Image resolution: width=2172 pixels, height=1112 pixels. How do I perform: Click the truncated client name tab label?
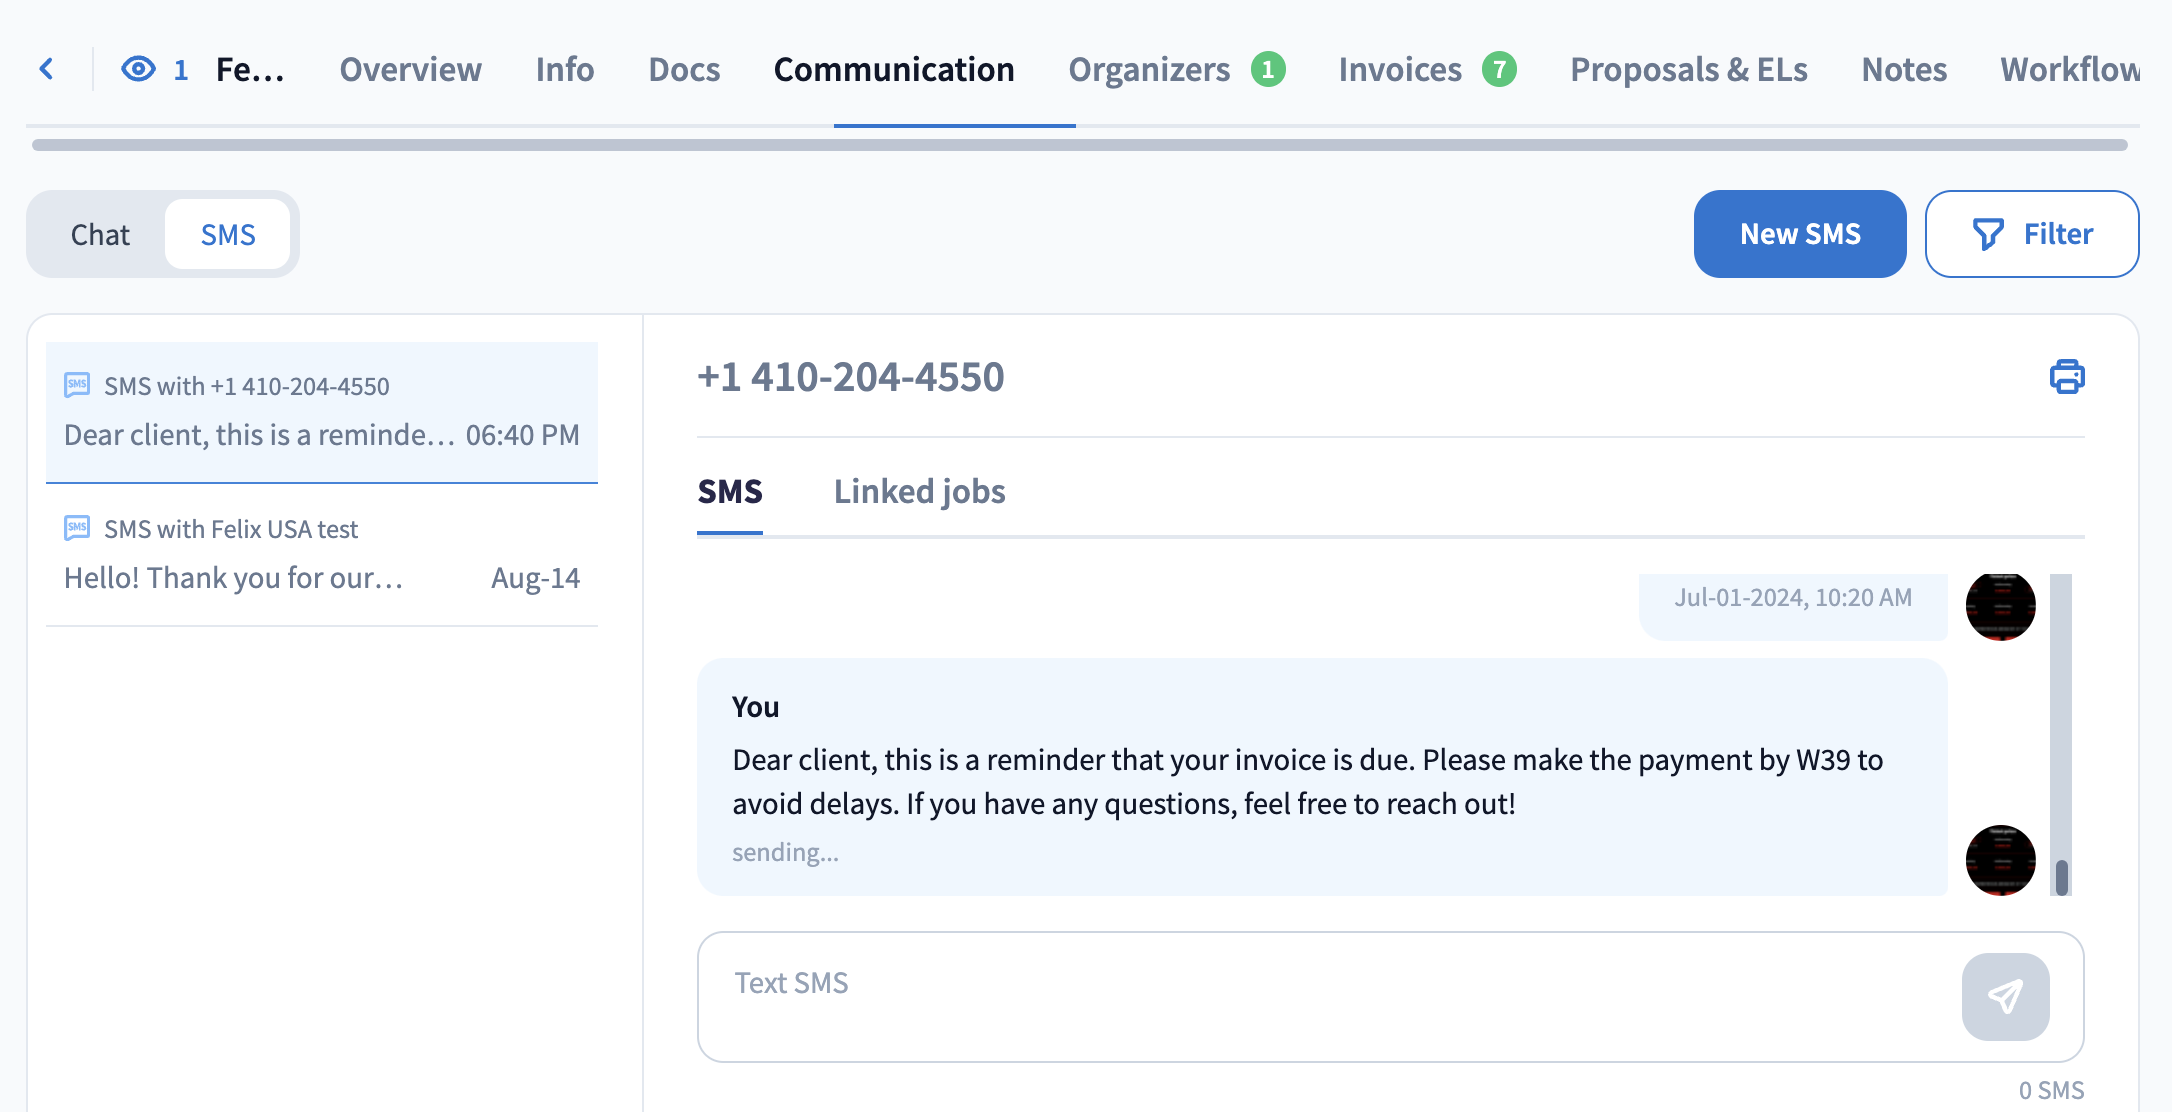coord(251,69)
